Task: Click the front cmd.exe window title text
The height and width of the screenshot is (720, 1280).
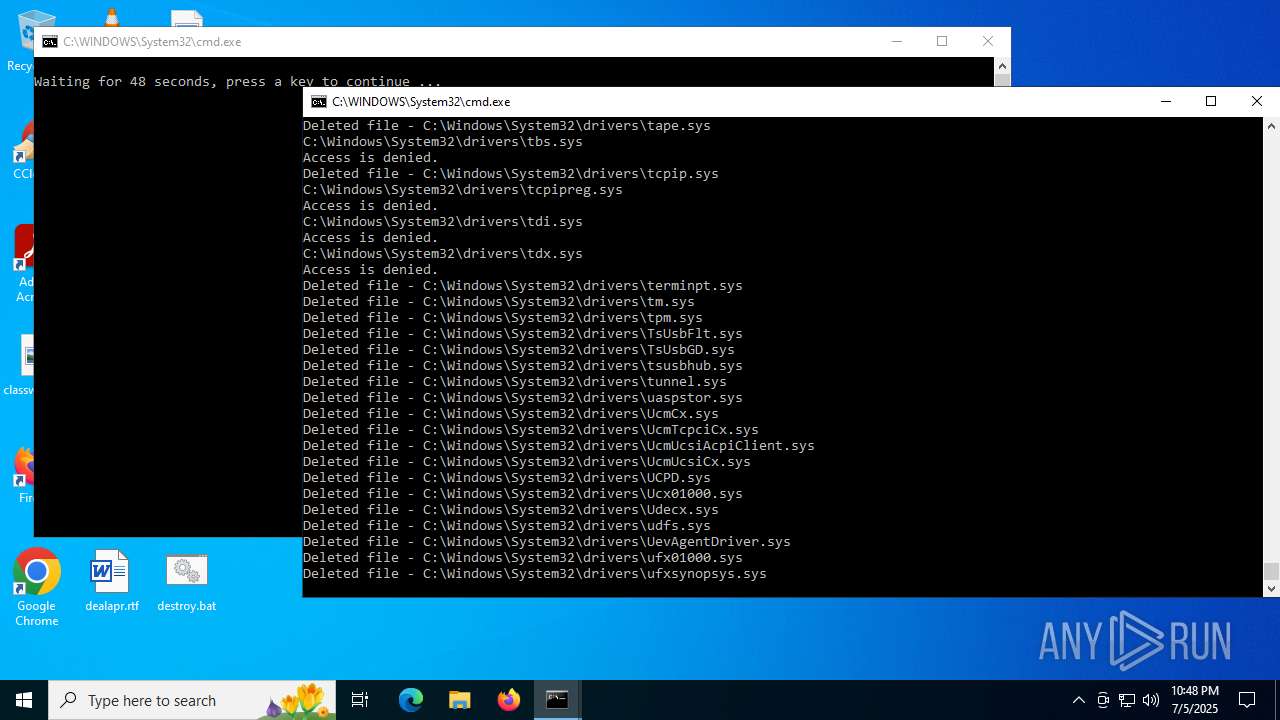Action: (x=421, y=101)
